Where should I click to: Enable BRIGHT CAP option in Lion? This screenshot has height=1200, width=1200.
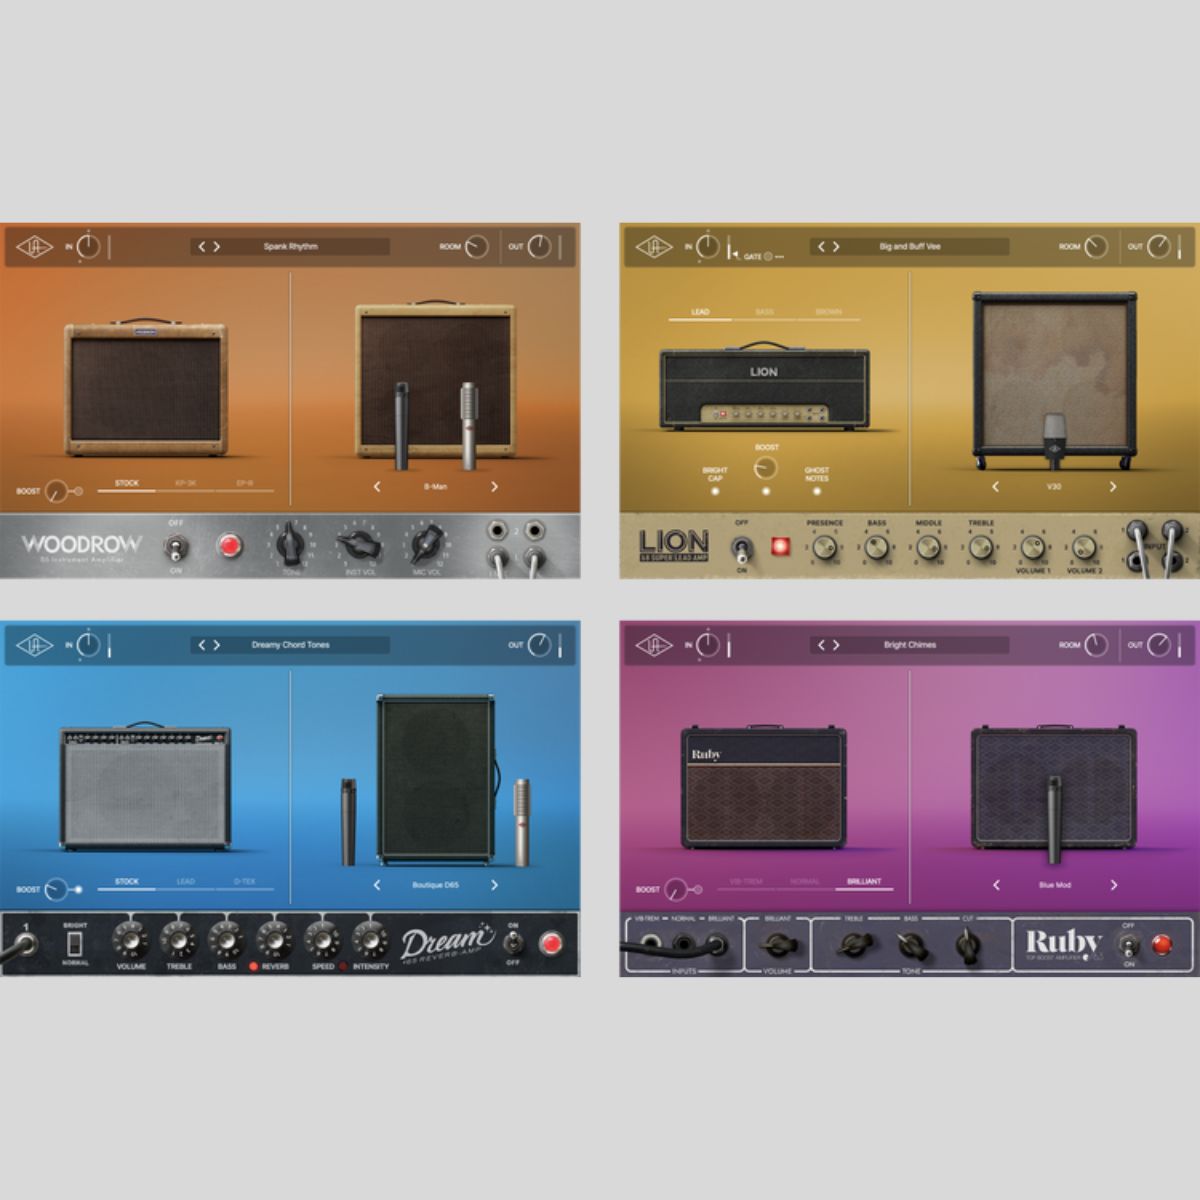[x=715, y=491]
